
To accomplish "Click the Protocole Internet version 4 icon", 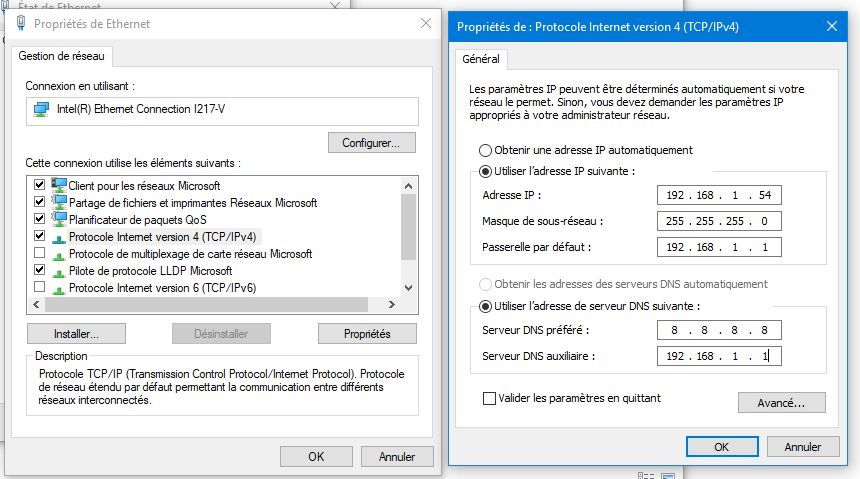I will coord(59,237).
